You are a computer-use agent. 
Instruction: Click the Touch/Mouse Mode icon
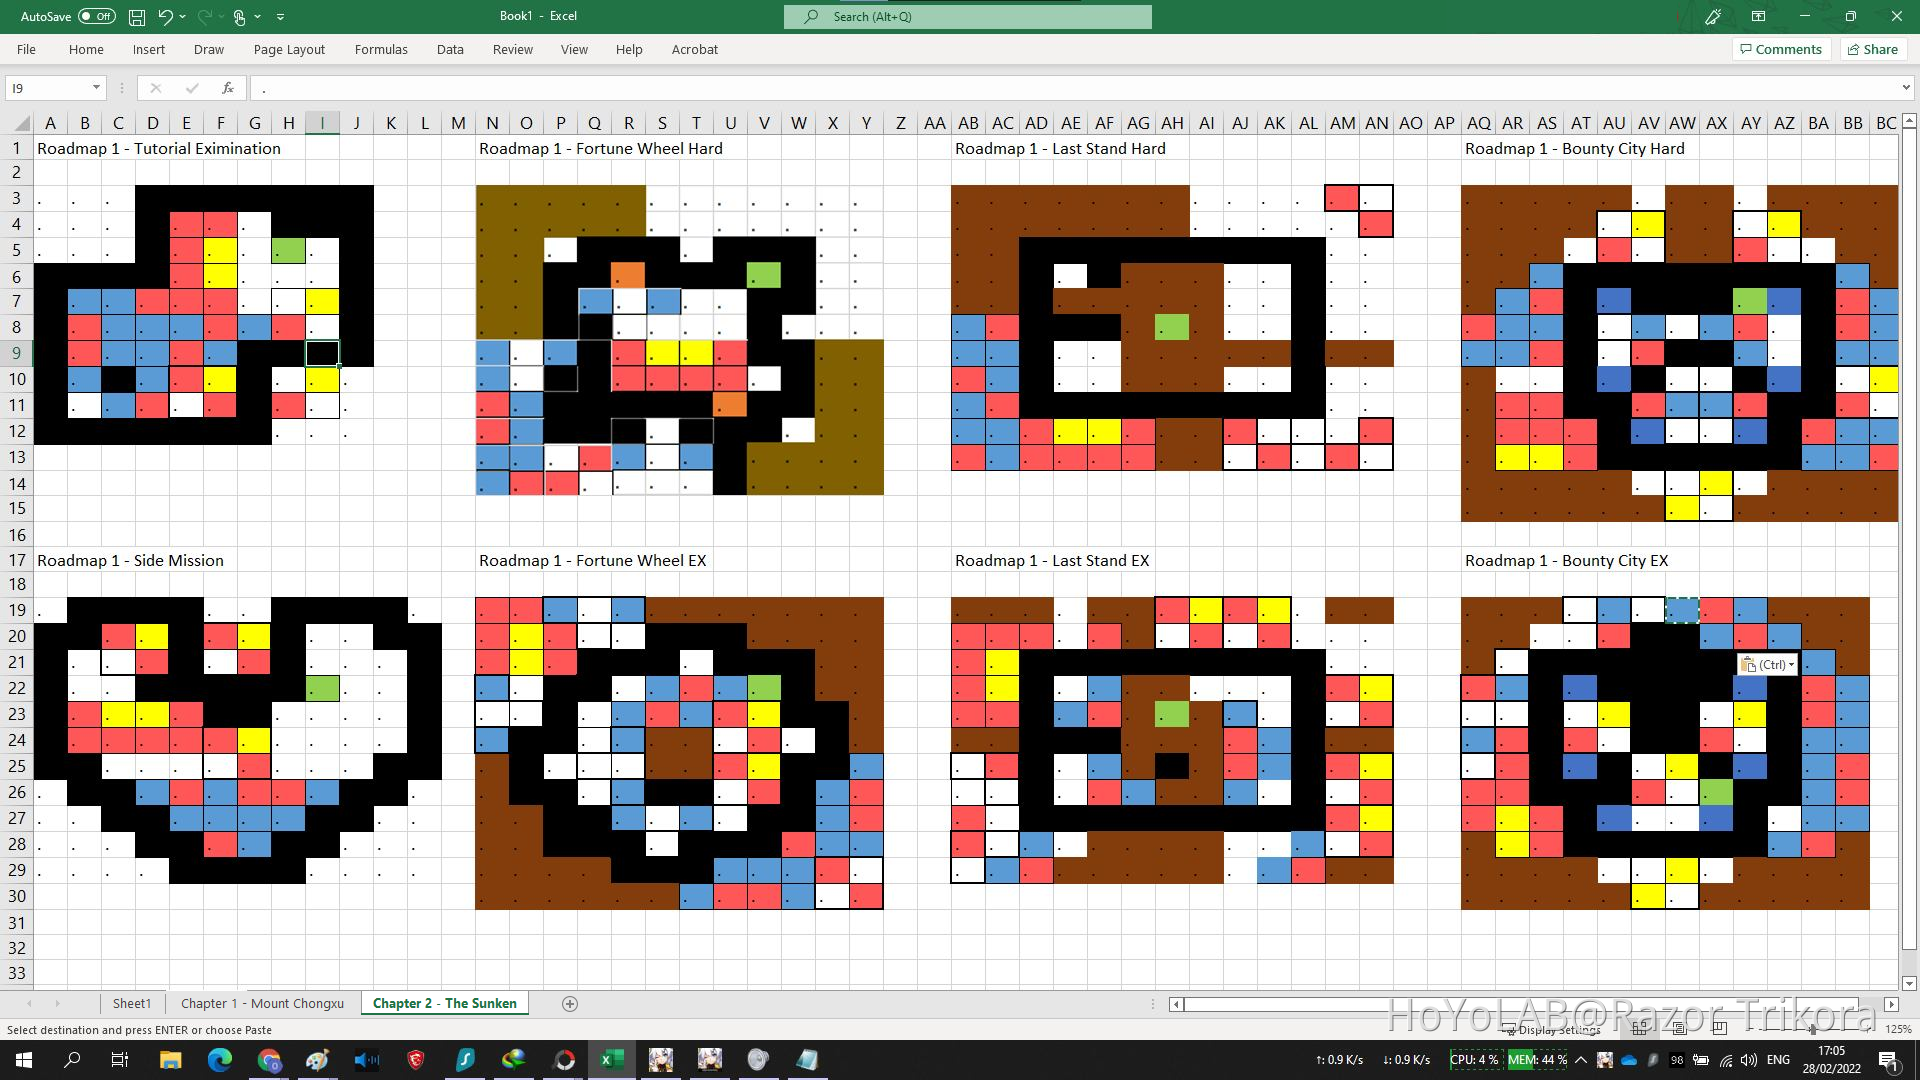[x=239, y=16]
